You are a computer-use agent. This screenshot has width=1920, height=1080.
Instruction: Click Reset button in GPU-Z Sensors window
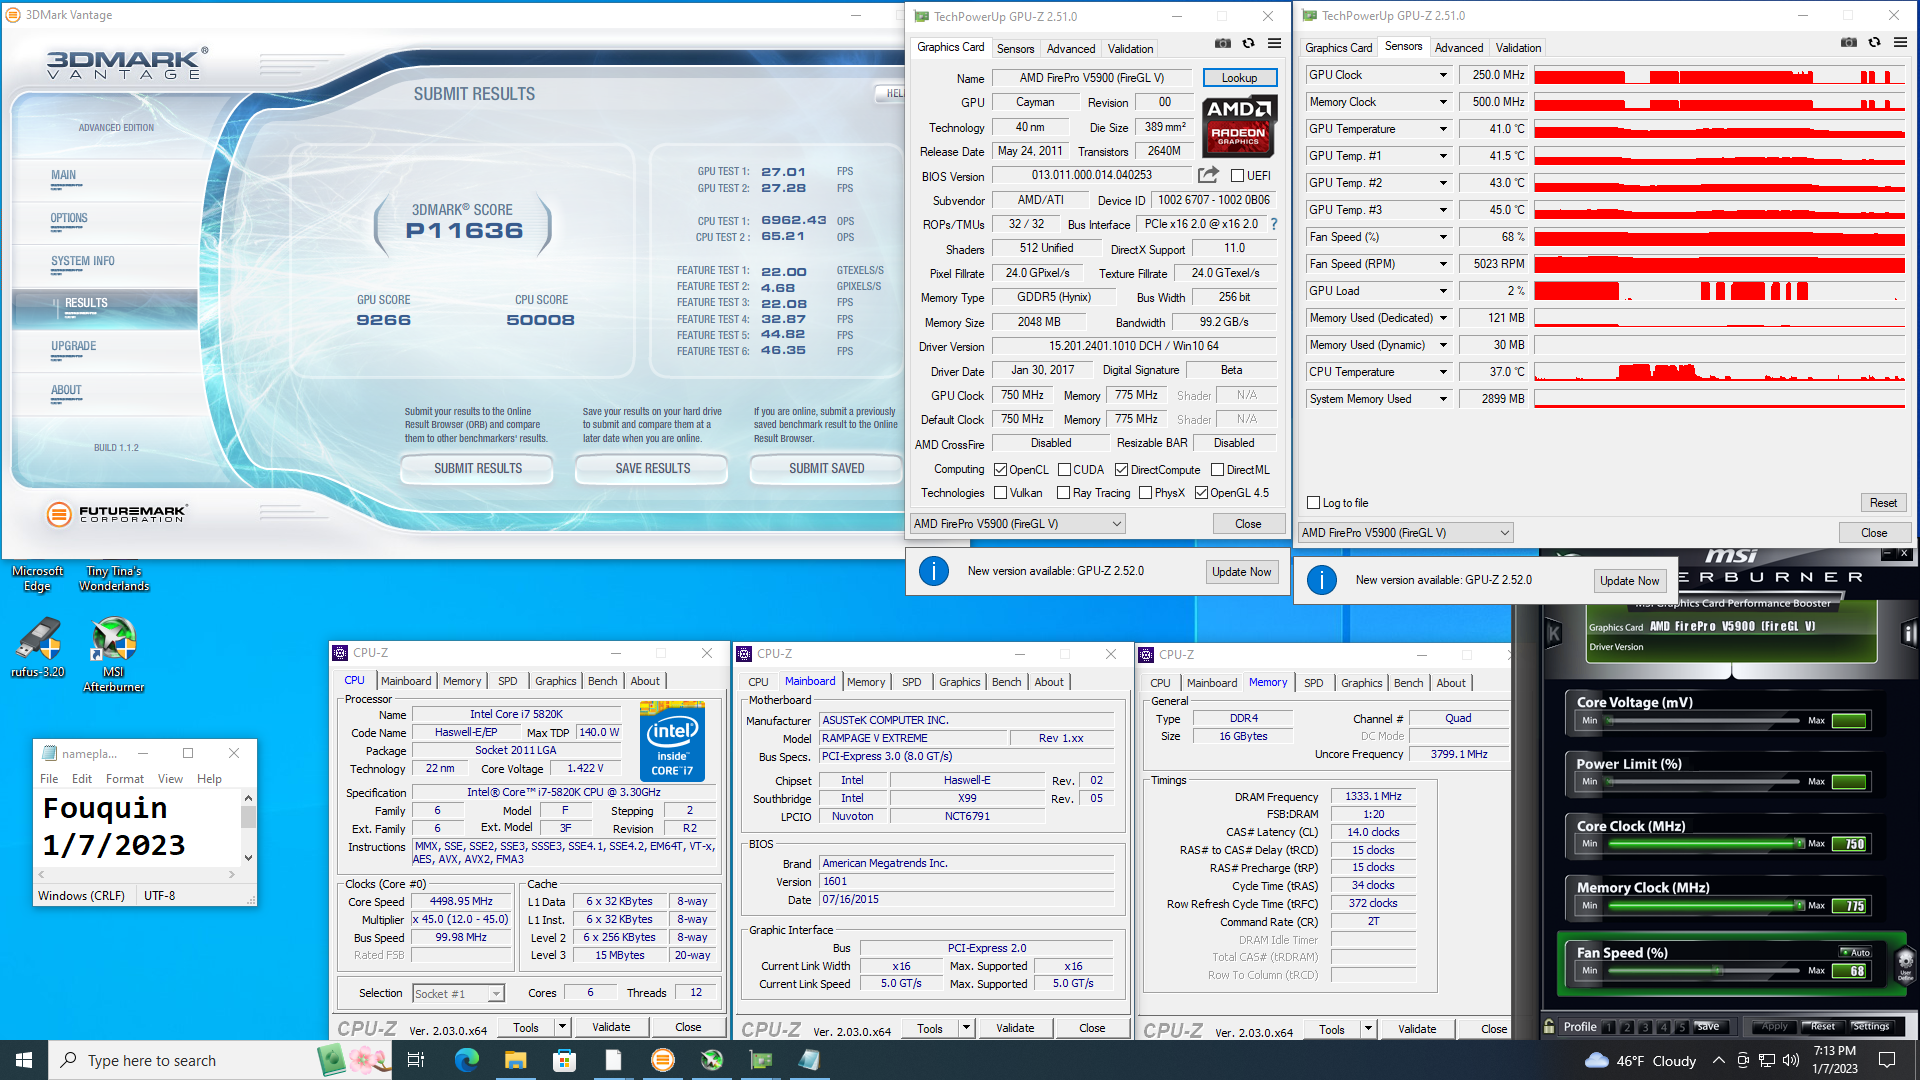coord(1883,503)
